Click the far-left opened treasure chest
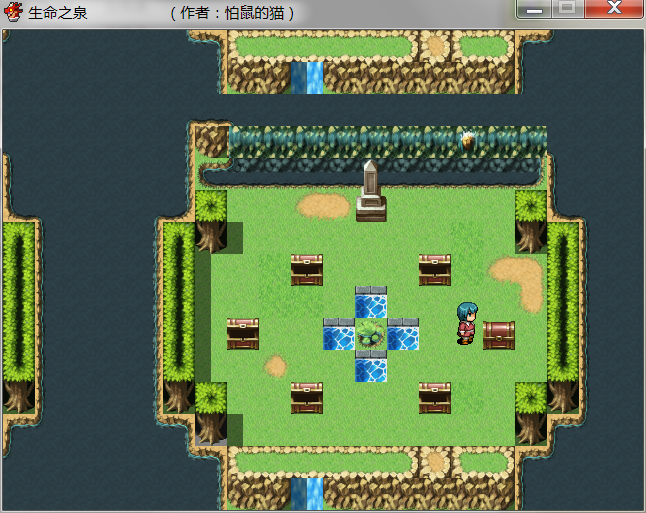The height and width of the screenshot is (513, 646). point(243,334)
